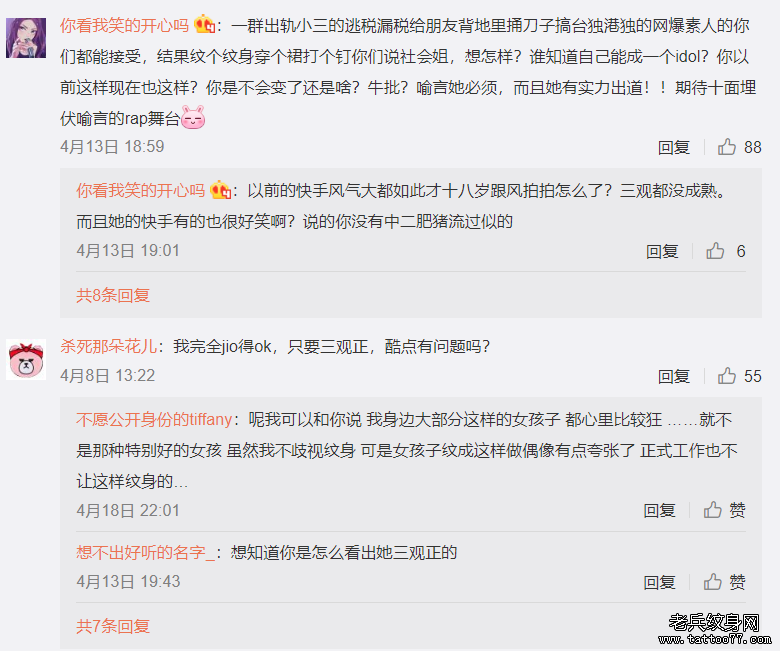The image size is (780, 651).
Task: Click the 老兵纹身网 watermark logo
Action: coord(715,629)
